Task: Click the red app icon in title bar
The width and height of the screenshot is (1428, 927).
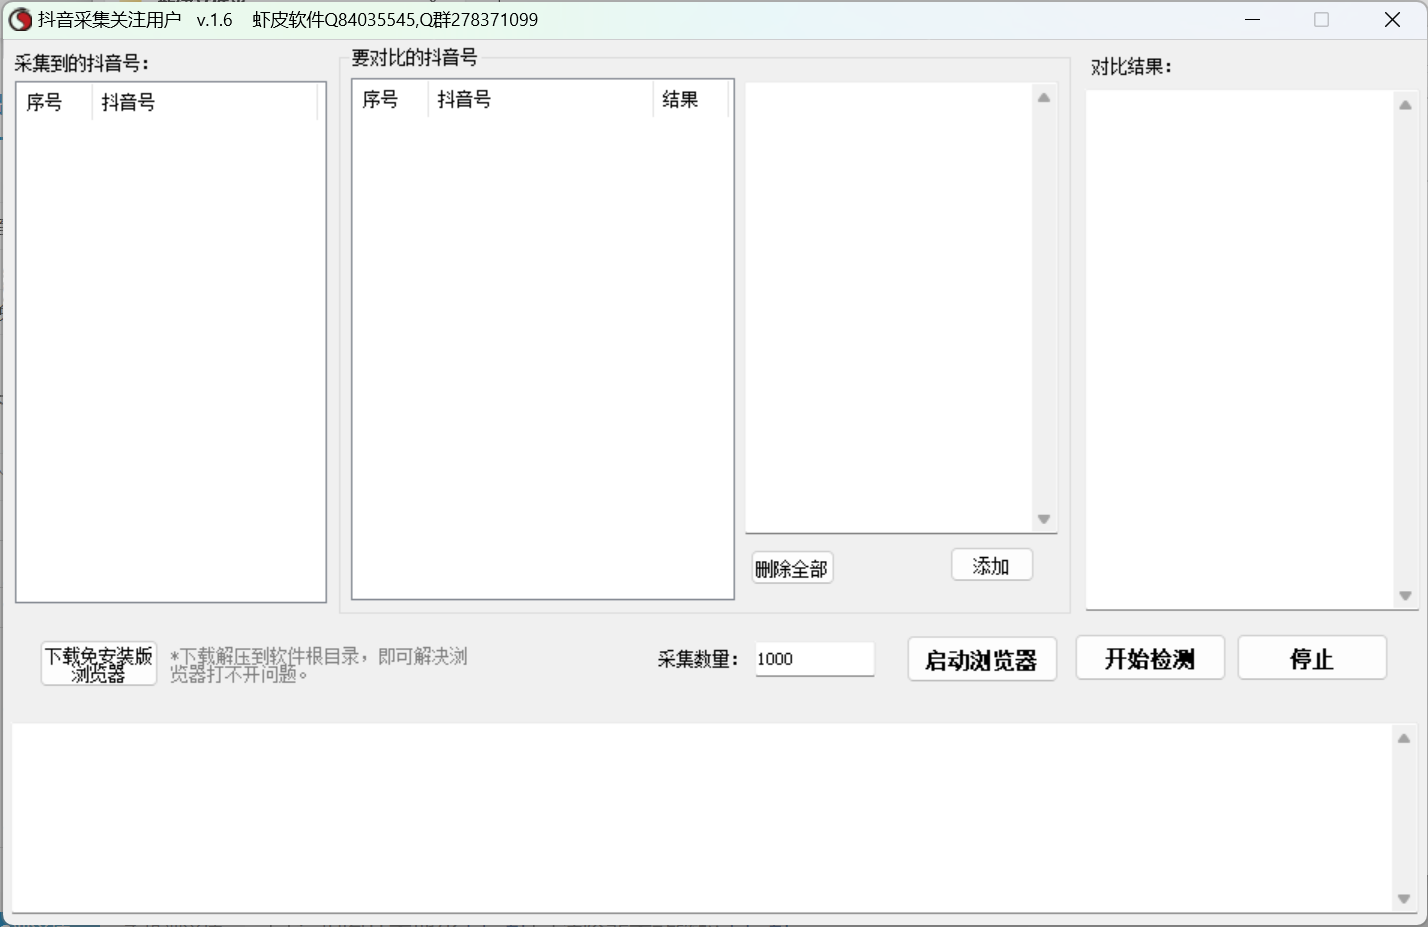Action: [20, 19]
